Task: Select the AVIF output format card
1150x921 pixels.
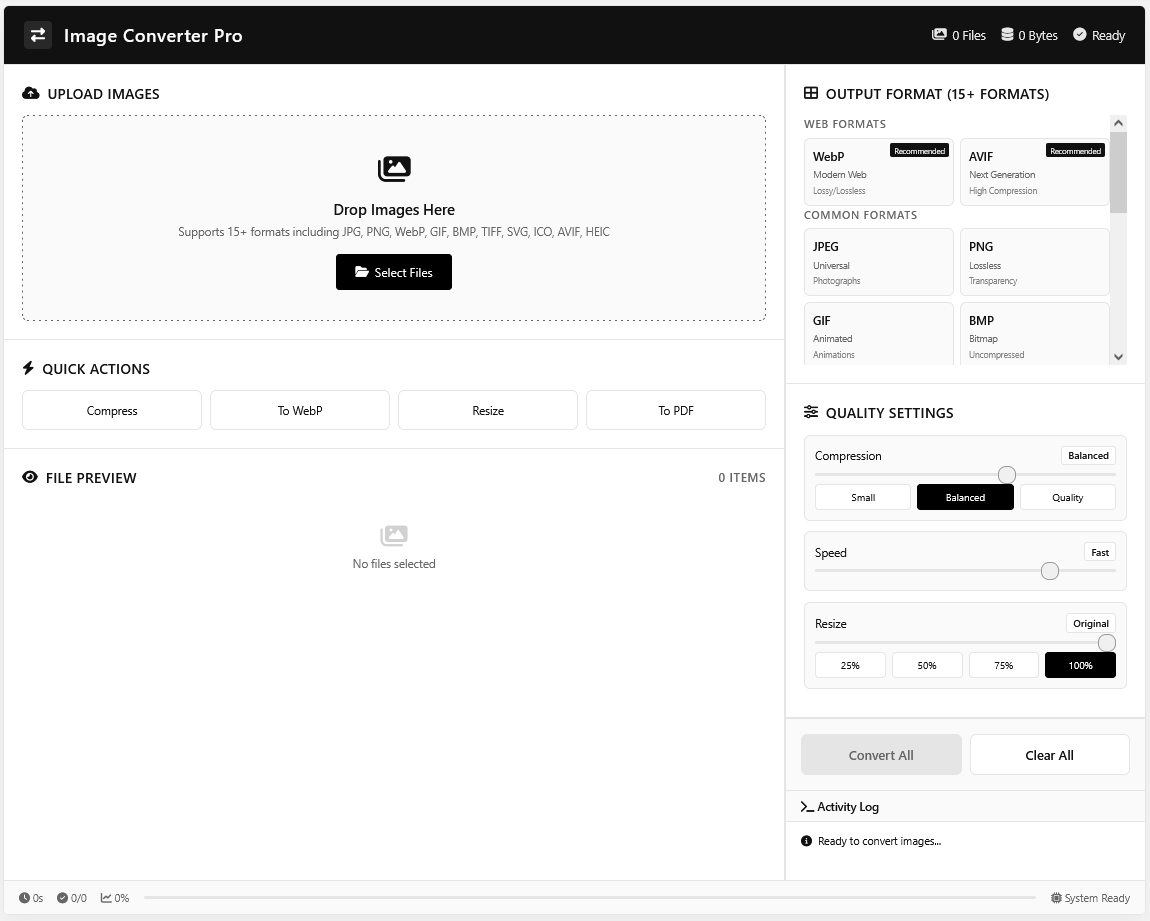Action: 1034,172
